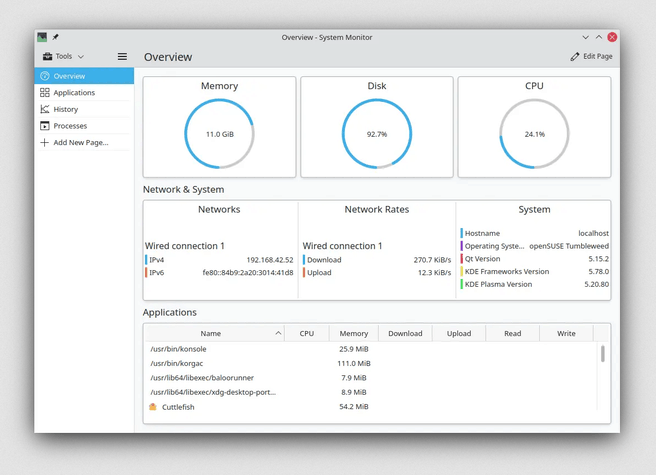
Task: Open the Processes page text in the sidebar
Action: point(70,126)
